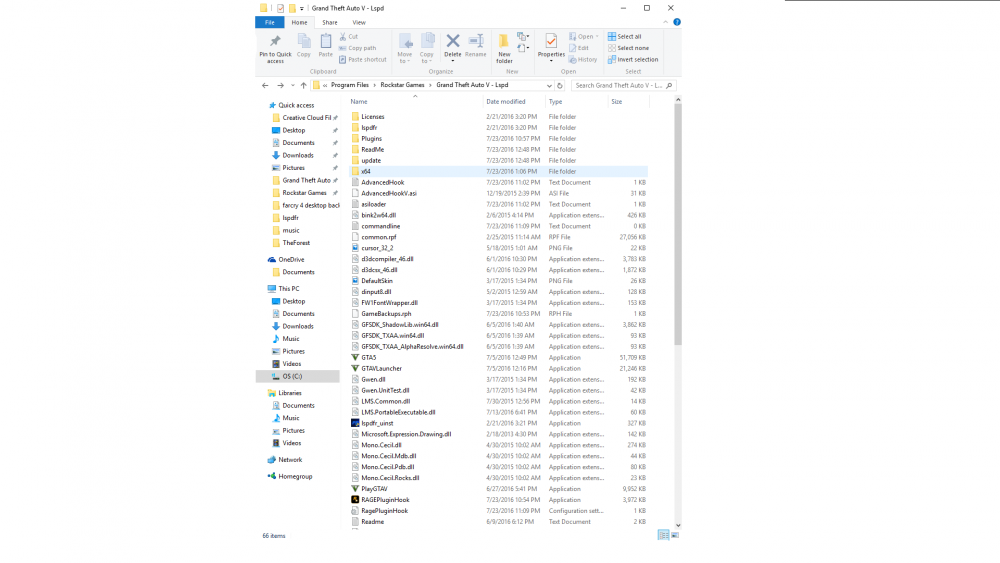Open the Help question mark icon
This screenshot has height=563, width=1000.
[x=677, y=22]
